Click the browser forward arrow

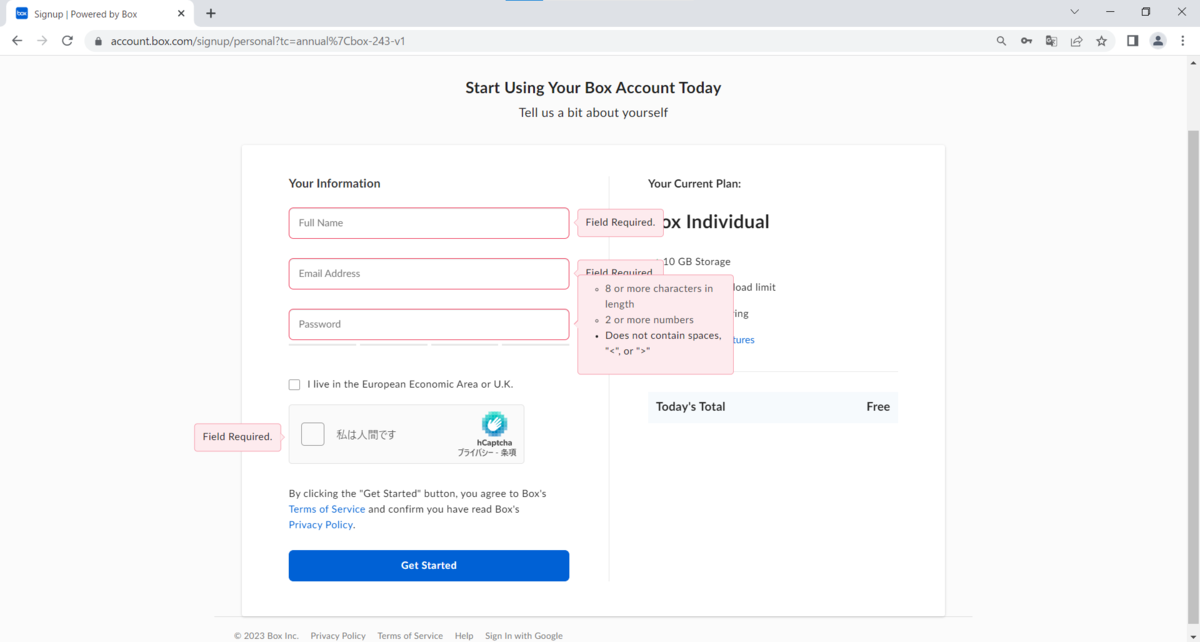pyautogui.click(x=42, y=41)
